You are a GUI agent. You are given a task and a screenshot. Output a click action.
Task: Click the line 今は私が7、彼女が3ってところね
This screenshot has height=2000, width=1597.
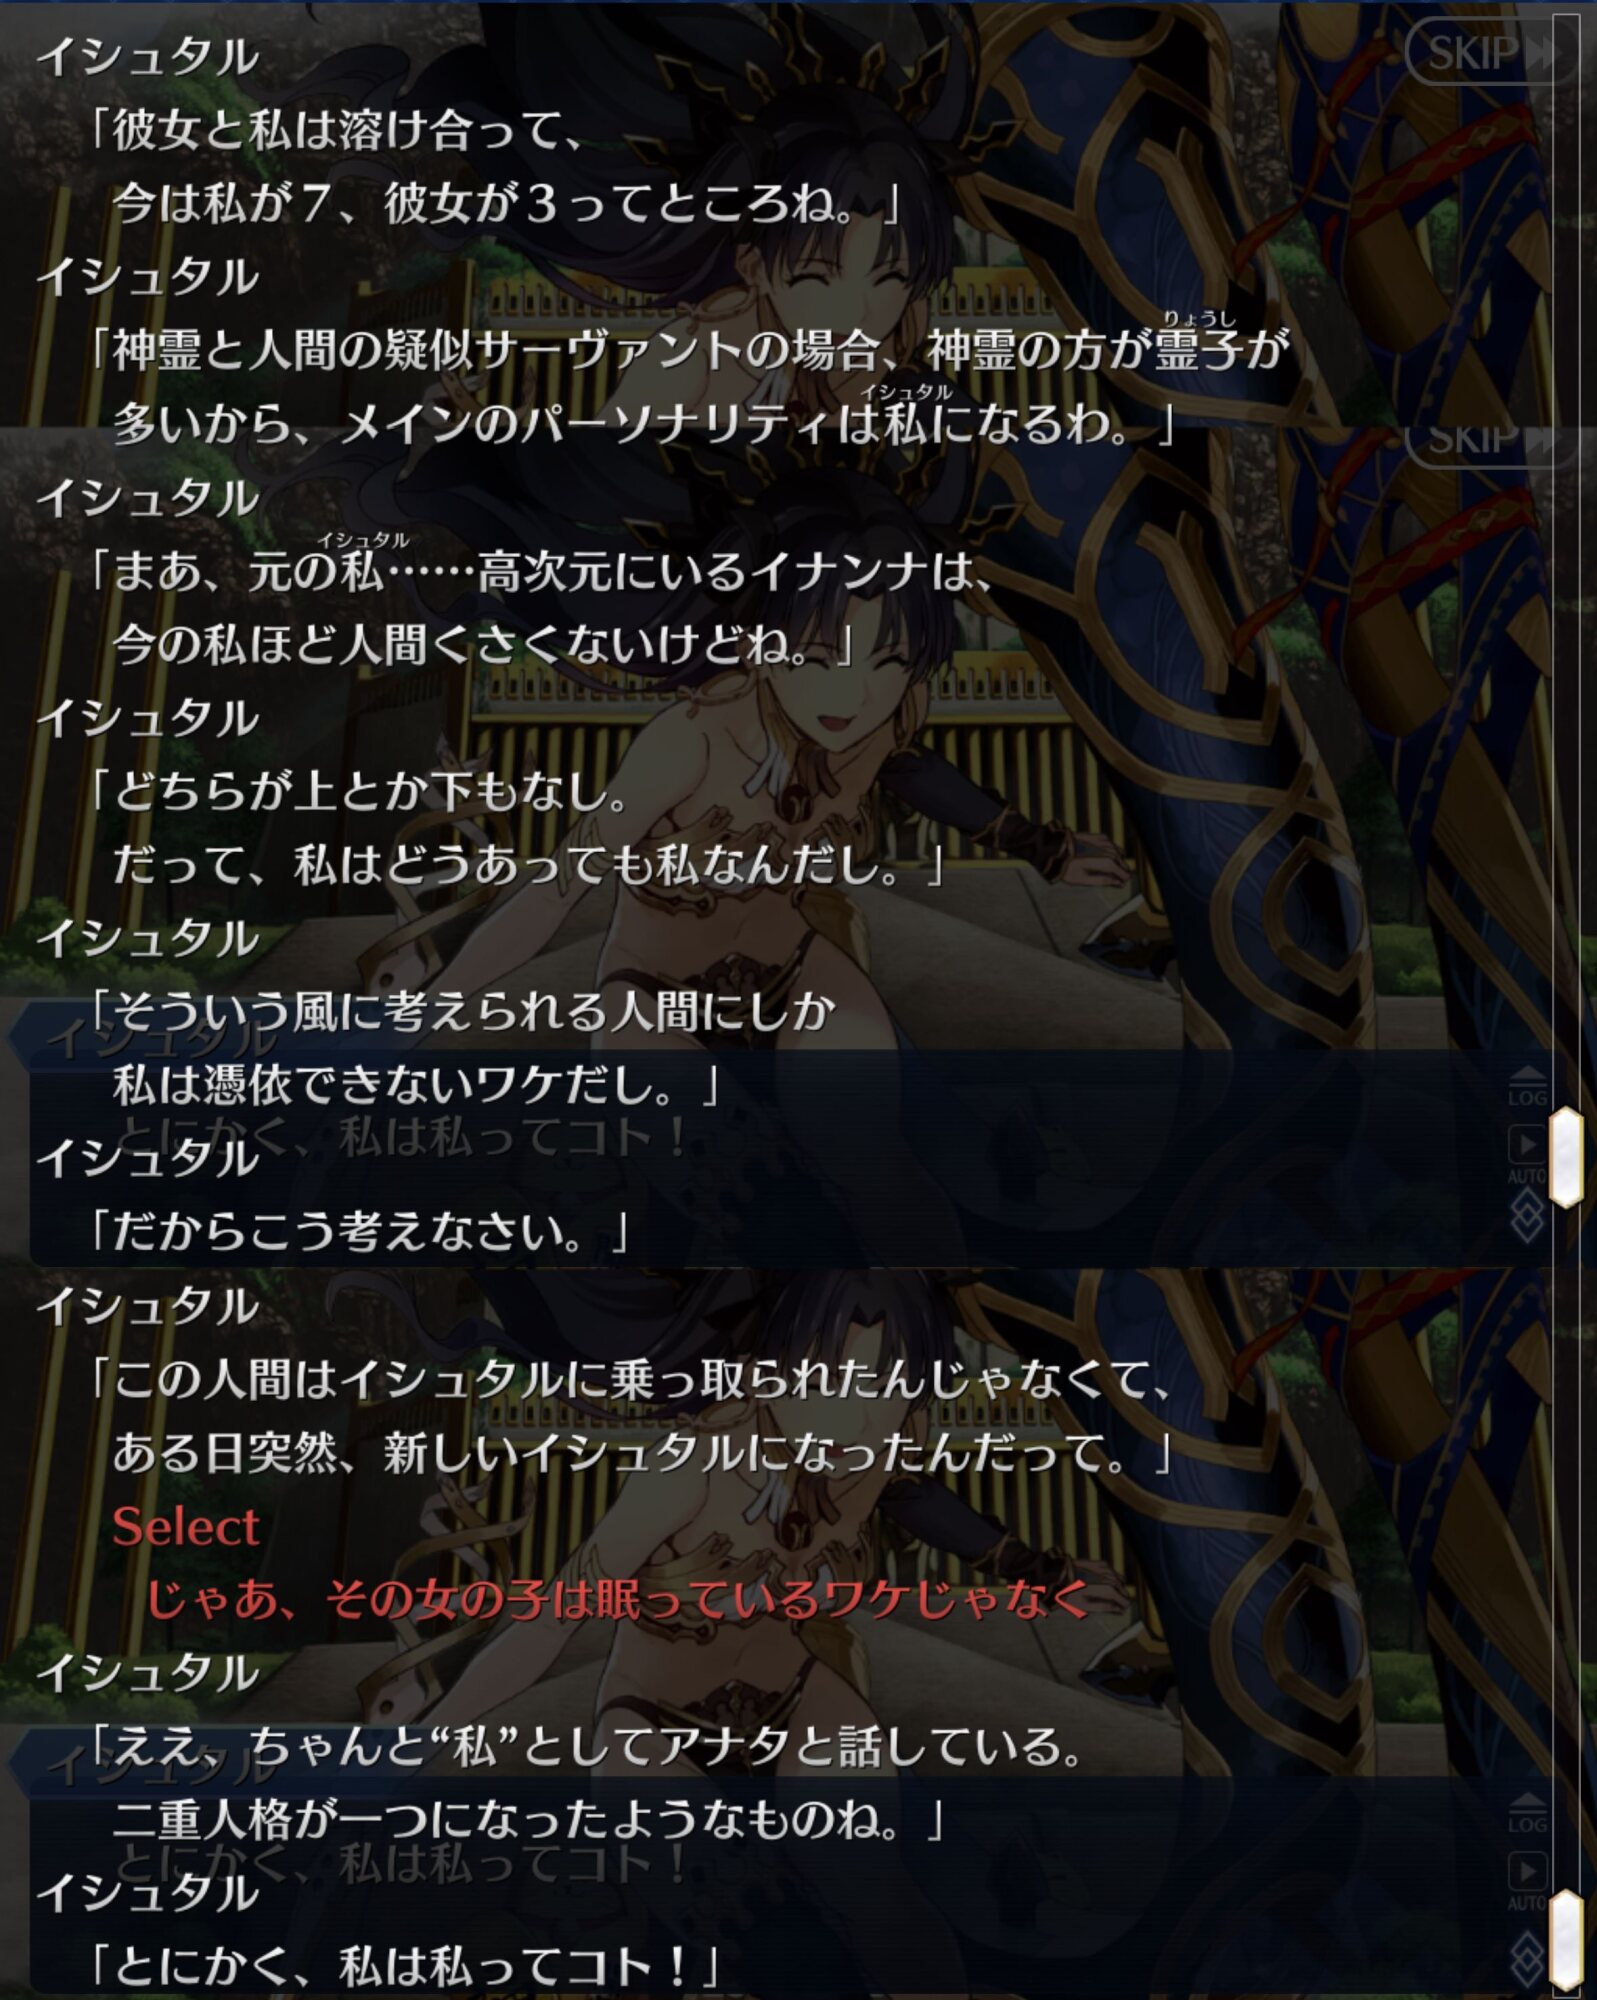pyautogui.click(x=506, y=204)
